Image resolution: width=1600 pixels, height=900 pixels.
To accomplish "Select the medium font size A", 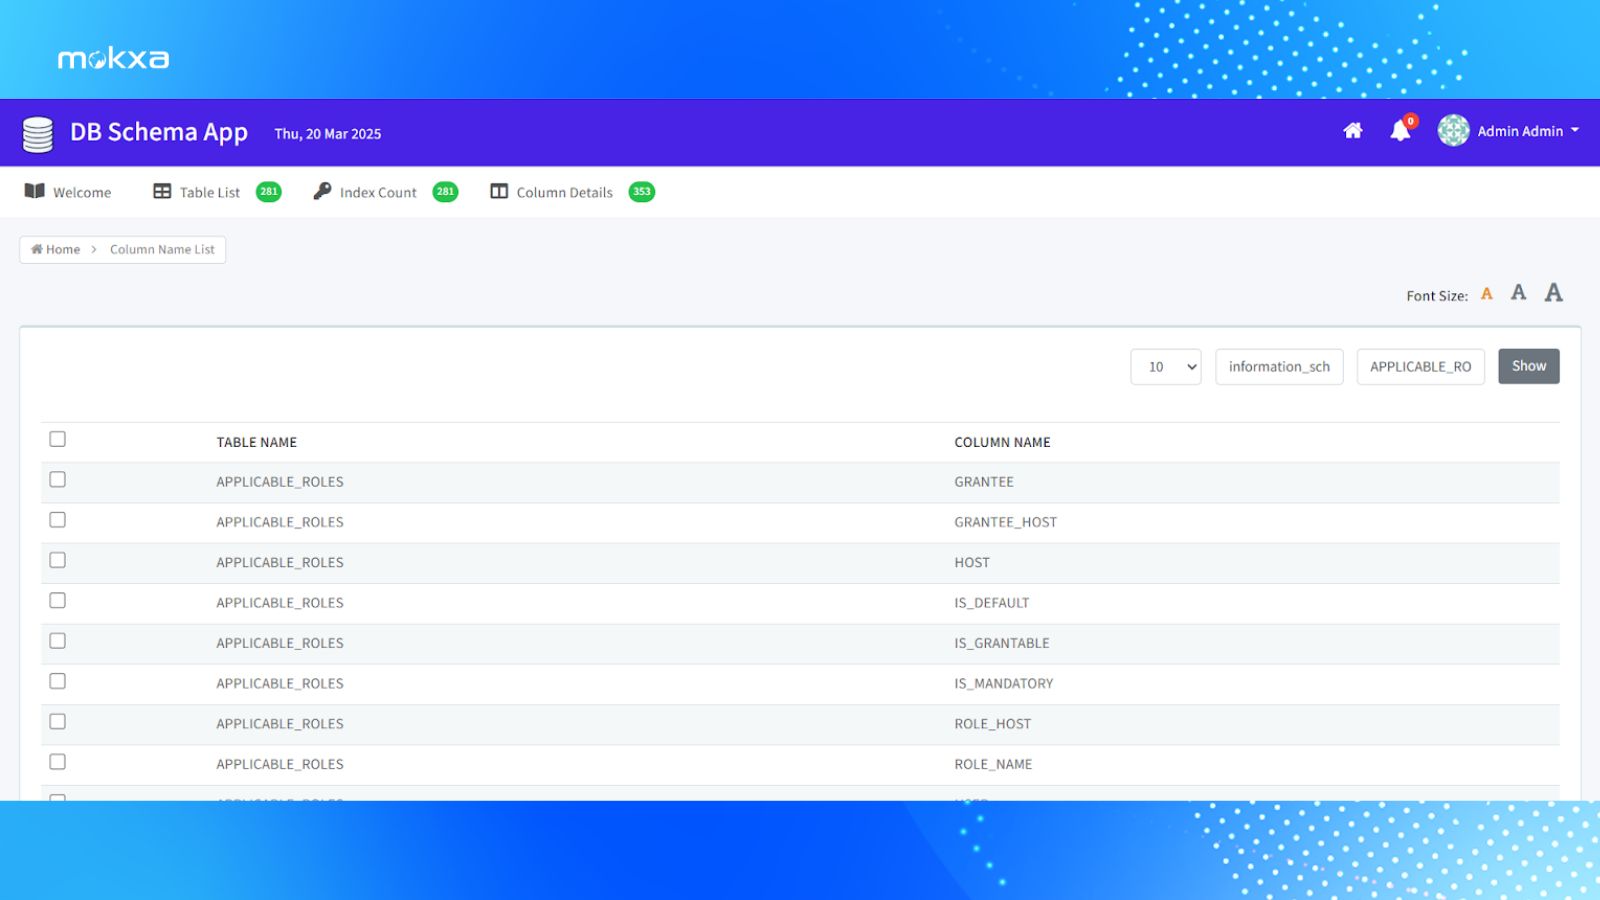I will point(1518,293).
